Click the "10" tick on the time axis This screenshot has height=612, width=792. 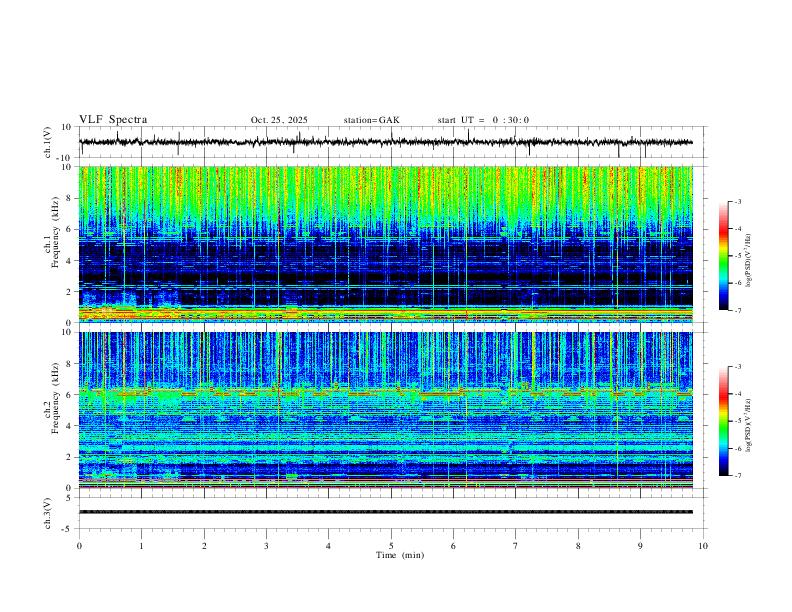(703, 546)
